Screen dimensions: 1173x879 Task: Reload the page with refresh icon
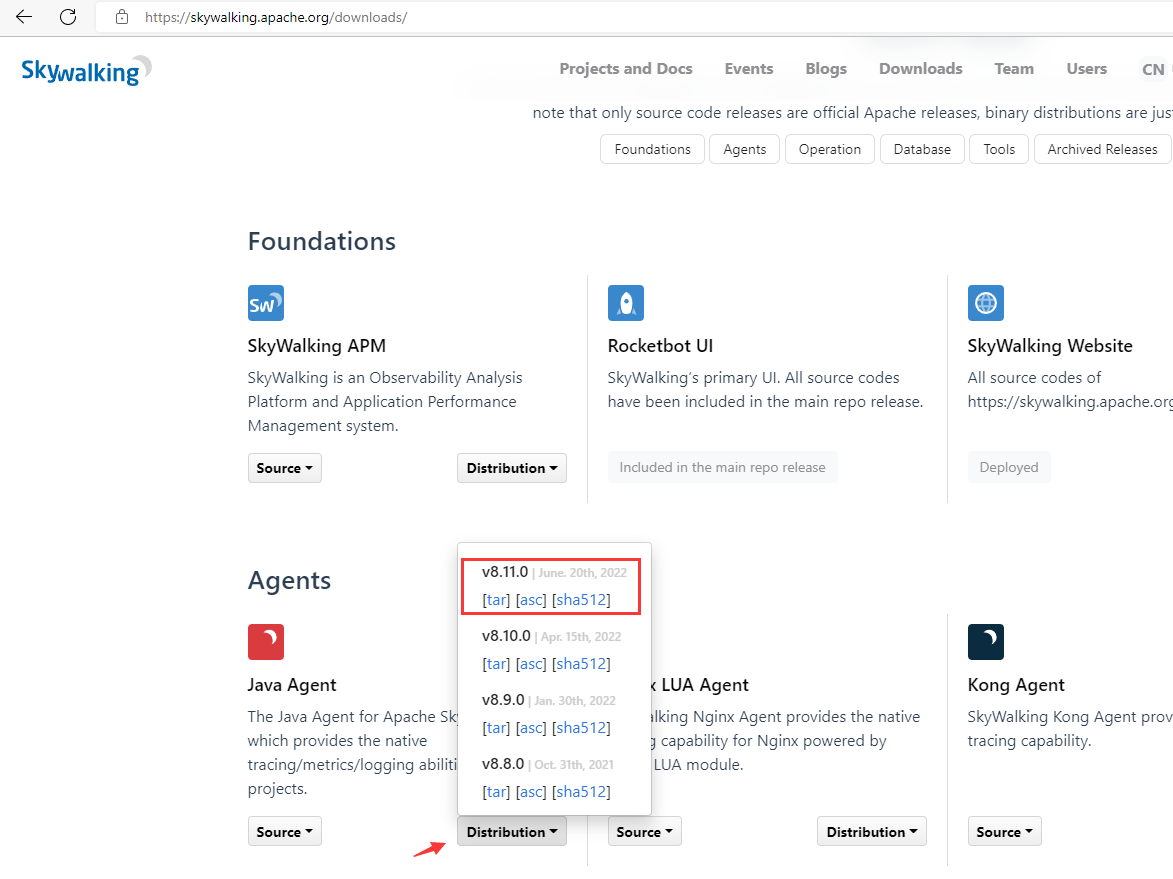coord(68,17)
